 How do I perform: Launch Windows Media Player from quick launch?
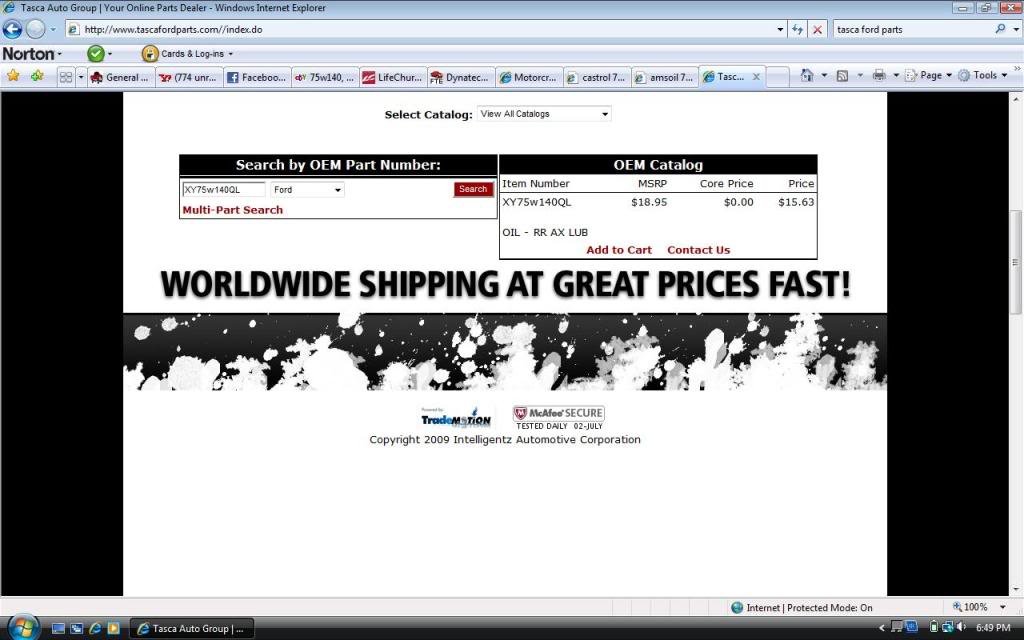tap(113, 628)
